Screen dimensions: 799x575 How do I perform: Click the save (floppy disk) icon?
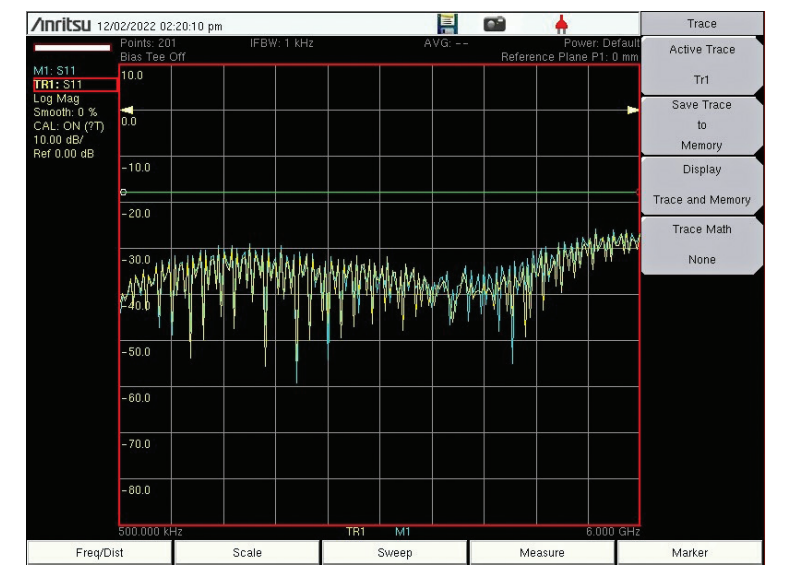446,24
